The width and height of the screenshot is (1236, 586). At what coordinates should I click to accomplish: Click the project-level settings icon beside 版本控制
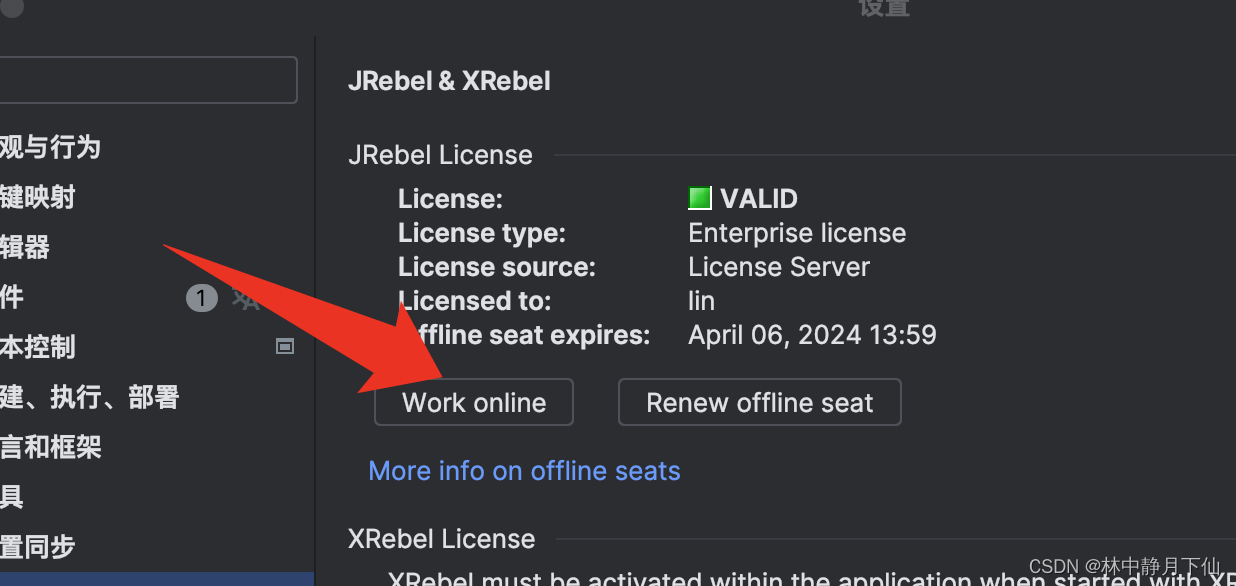click(x=284, y=345)
